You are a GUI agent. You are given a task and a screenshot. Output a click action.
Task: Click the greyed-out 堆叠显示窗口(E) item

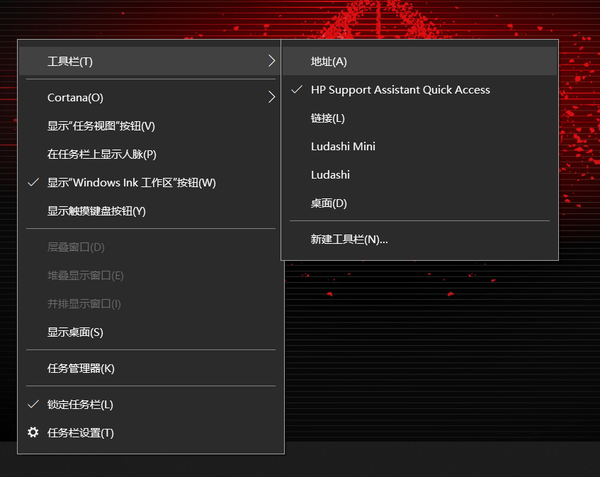tap(85, 275)
